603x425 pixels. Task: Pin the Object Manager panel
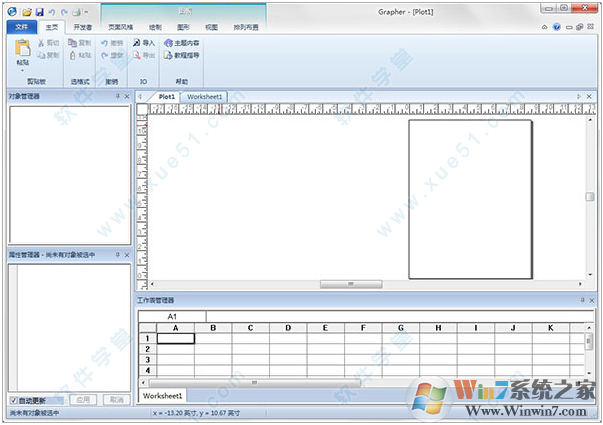pyautogui.click(x=118, y=96)
